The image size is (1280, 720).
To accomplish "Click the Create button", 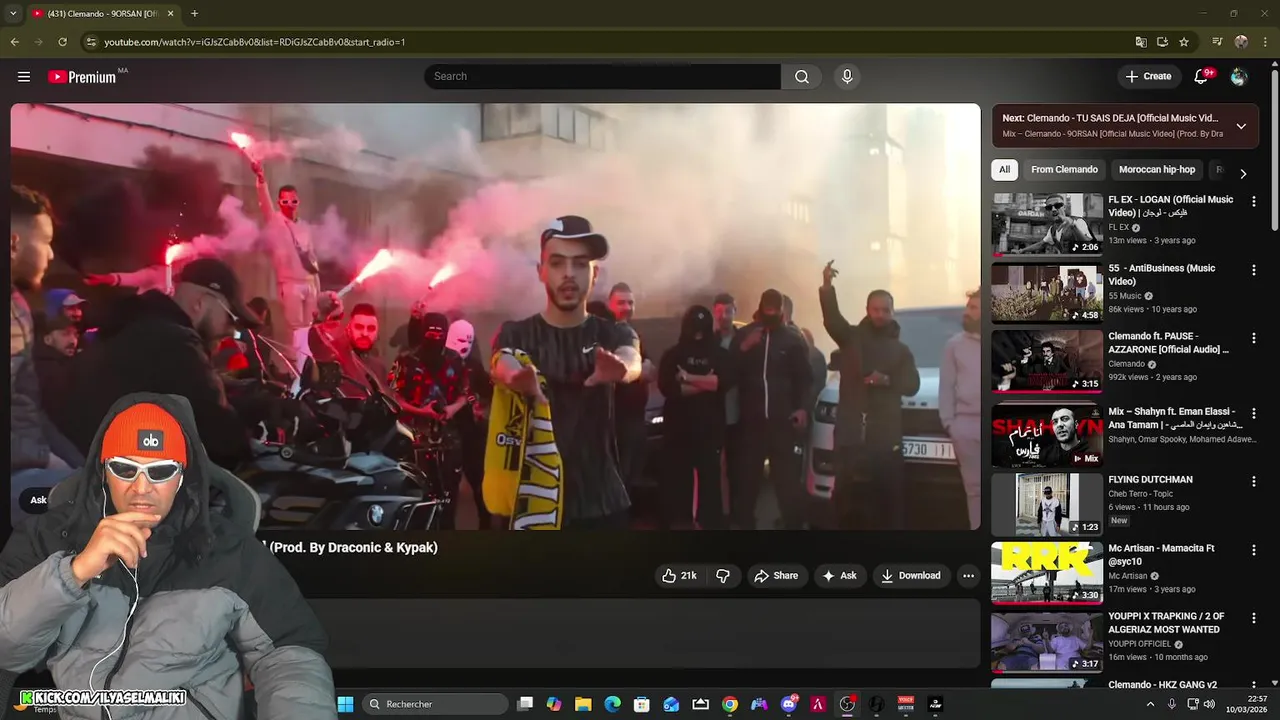I will click(1148, 77).
